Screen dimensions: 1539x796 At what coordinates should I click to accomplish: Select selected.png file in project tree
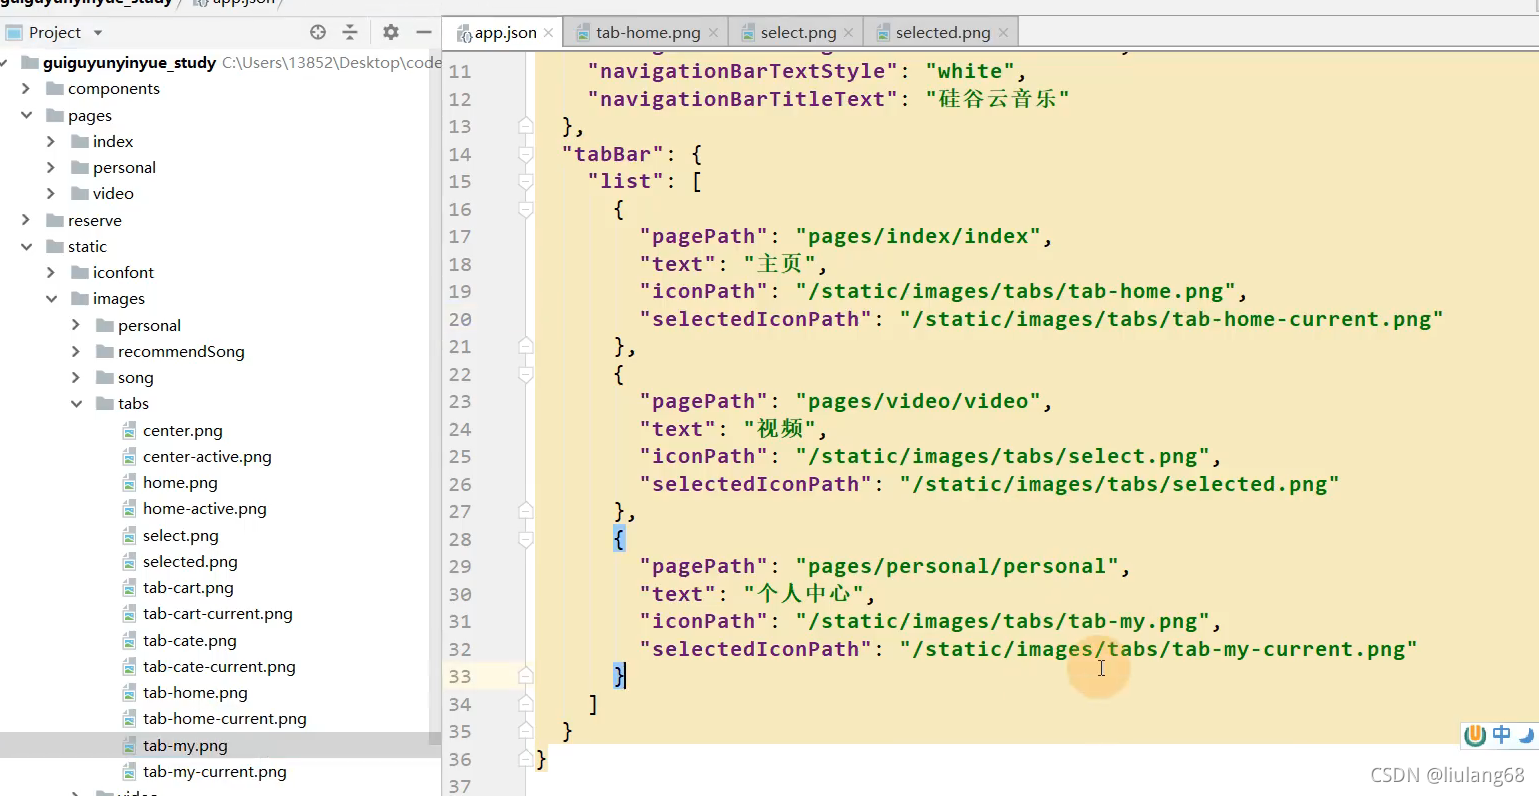pos(190,562)
